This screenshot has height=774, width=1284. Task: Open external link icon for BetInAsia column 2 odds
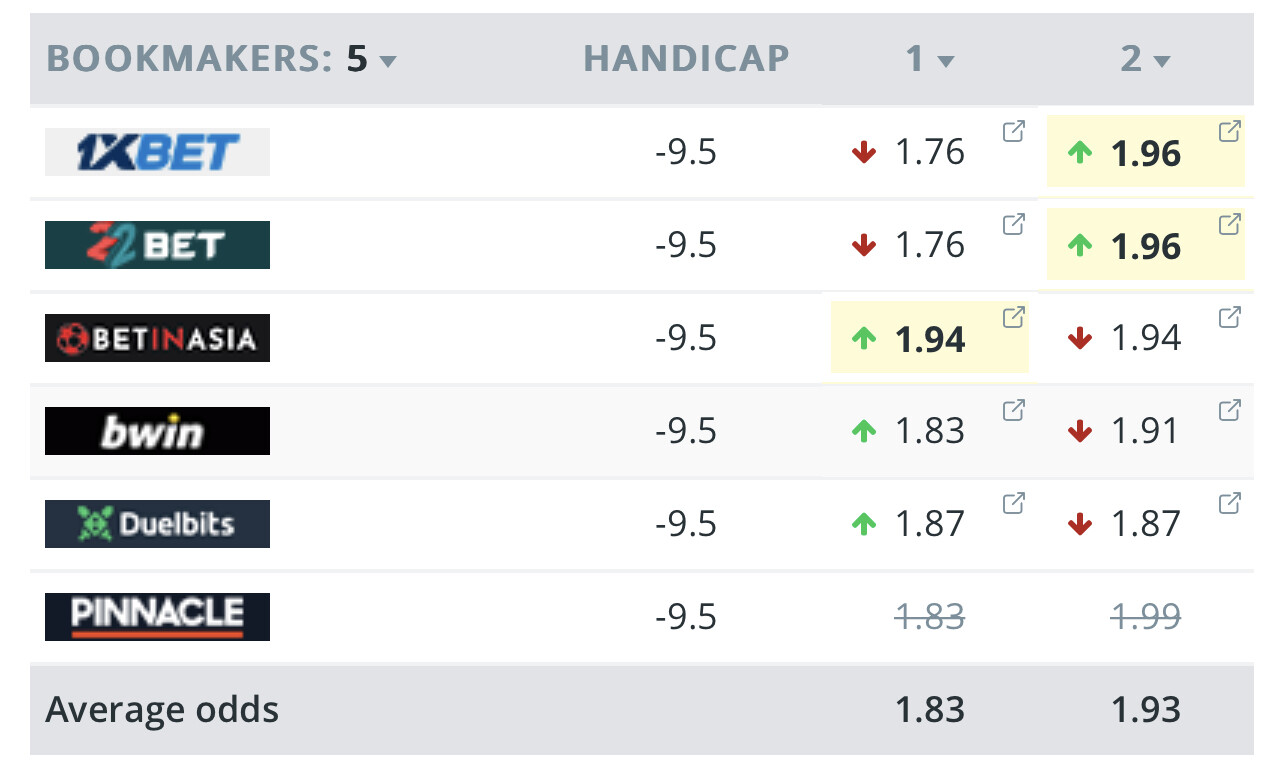pyautogui.click(x=1229, y=317)
